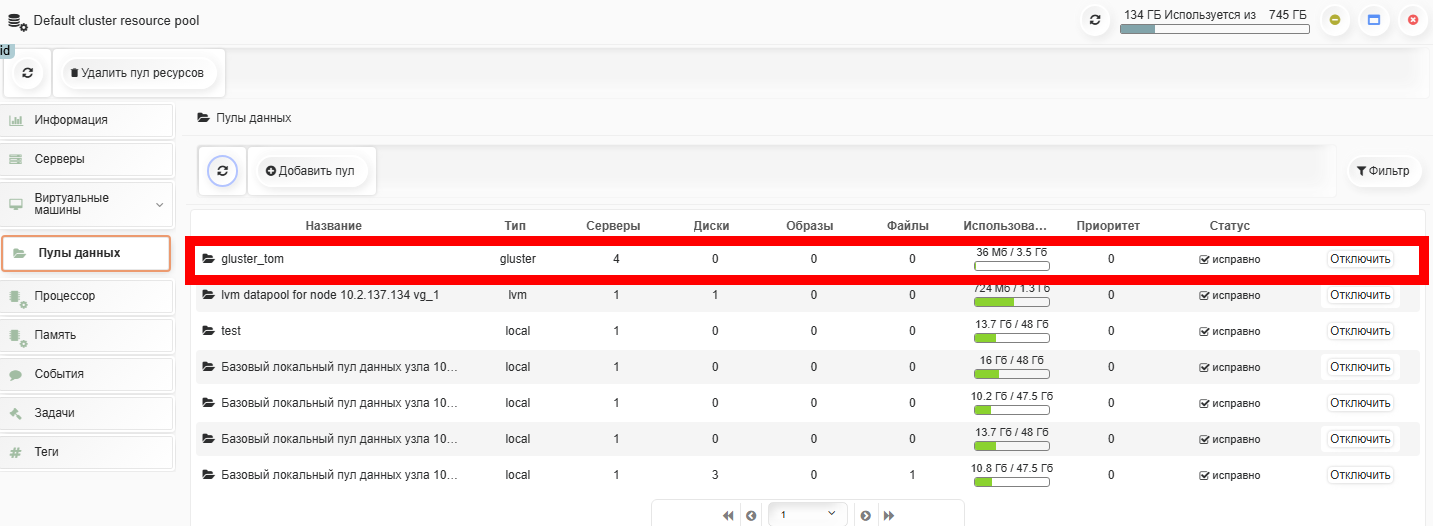
Task: Click the lvm datapool folder icon
Action: [209, 295]
